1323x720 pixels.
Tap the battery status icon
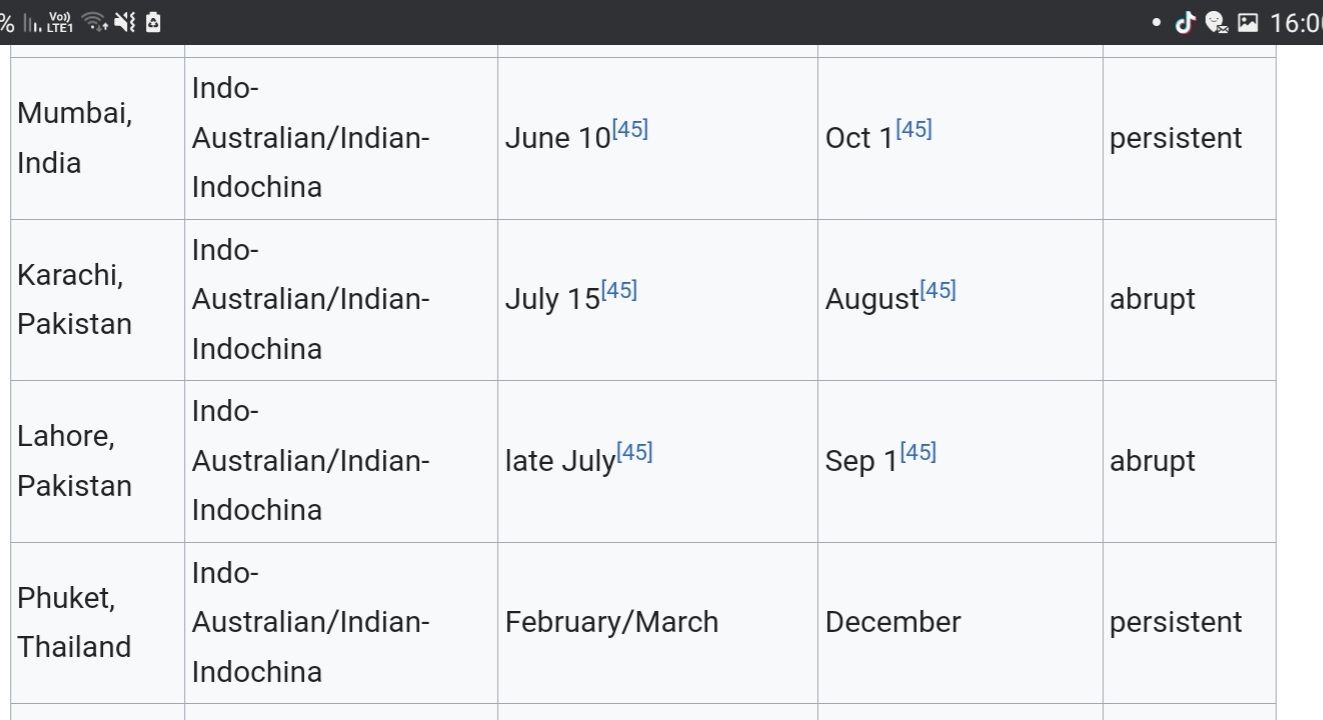click(x=153, y=22)
